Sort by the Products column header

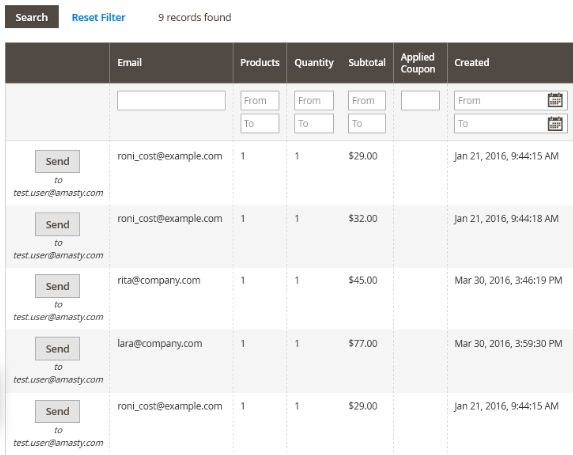[260, 62]
